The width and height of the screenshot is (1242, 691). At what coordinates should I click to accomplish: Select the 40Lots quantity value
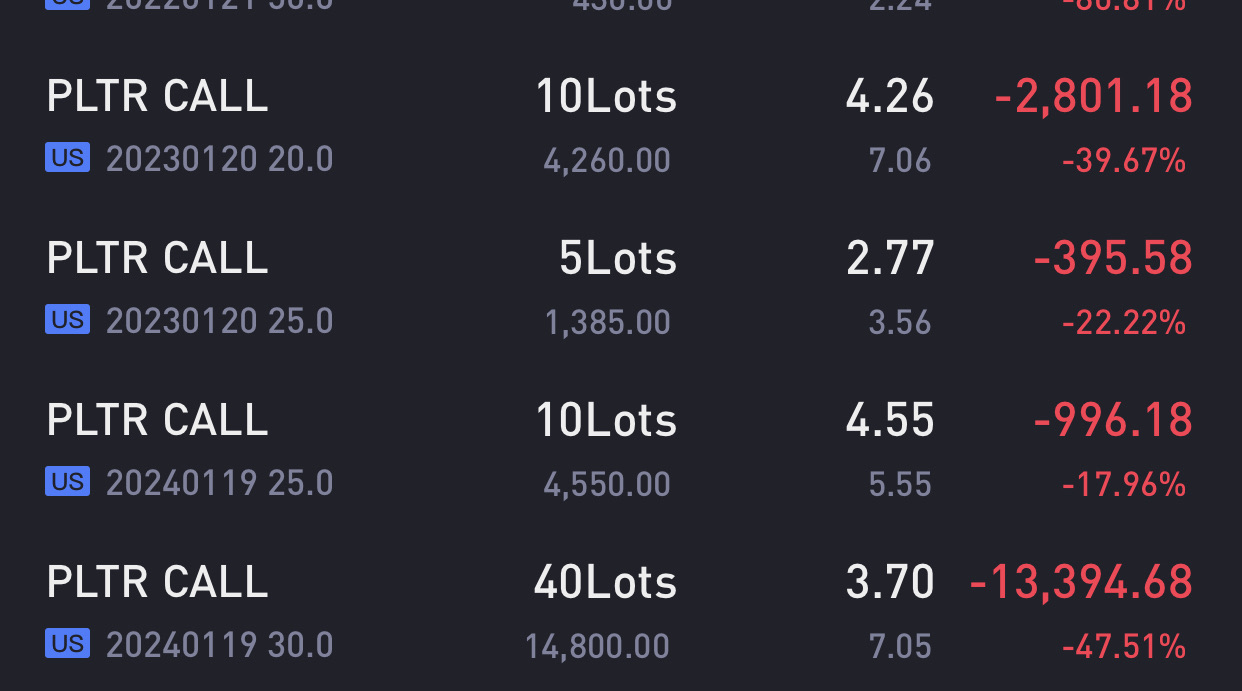(605, 582)
